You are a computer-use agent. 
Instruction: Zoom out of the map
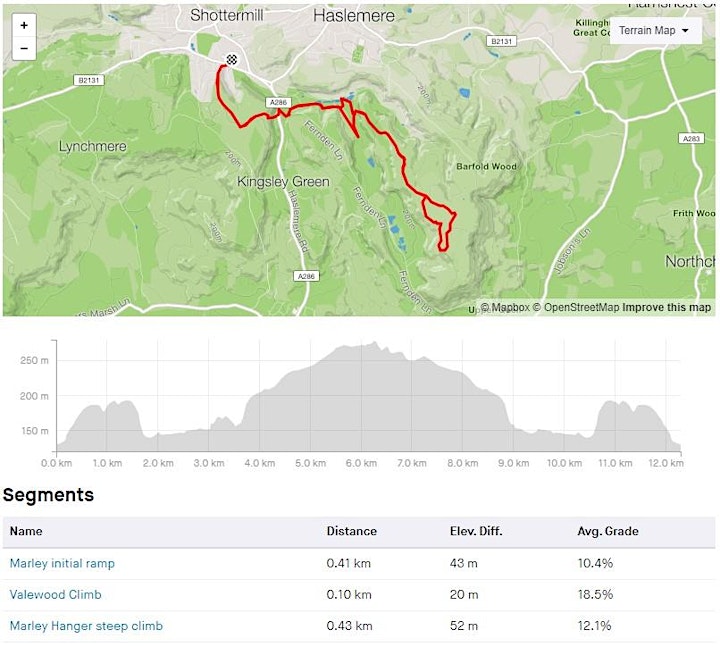click(24, 49)
